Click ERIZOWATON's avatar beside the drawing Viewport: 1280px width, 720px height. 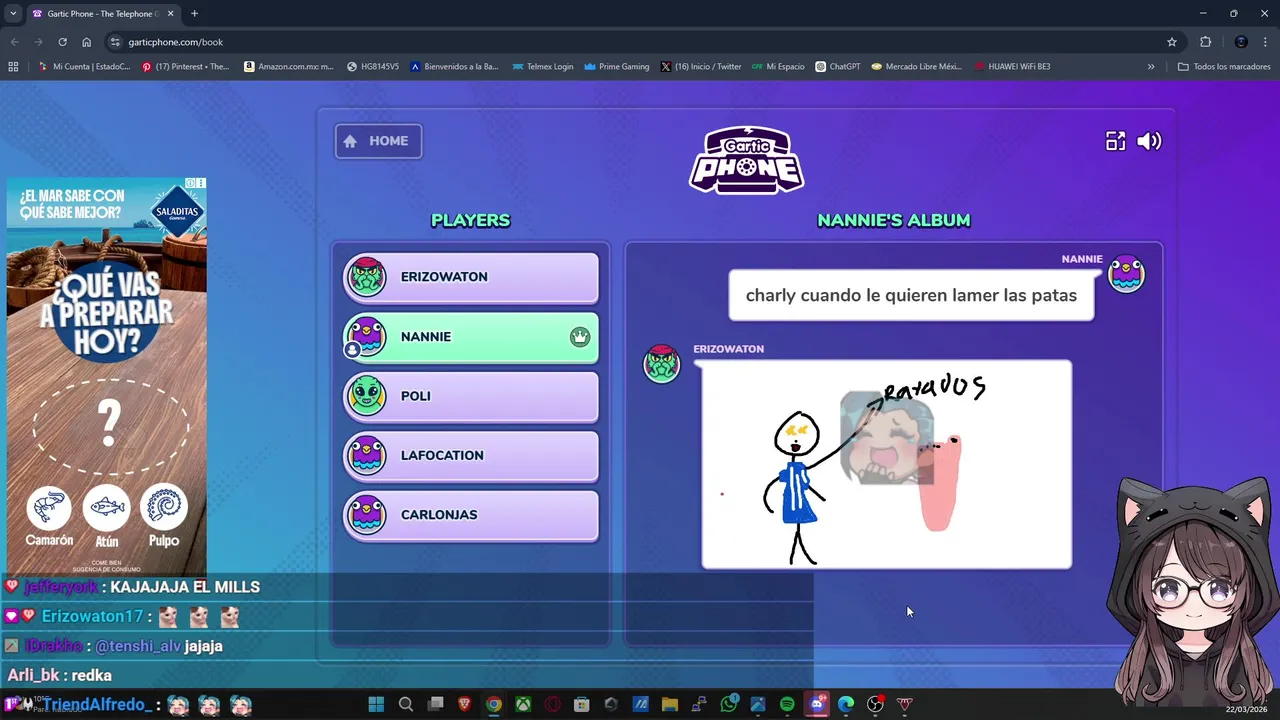(661, 364)
